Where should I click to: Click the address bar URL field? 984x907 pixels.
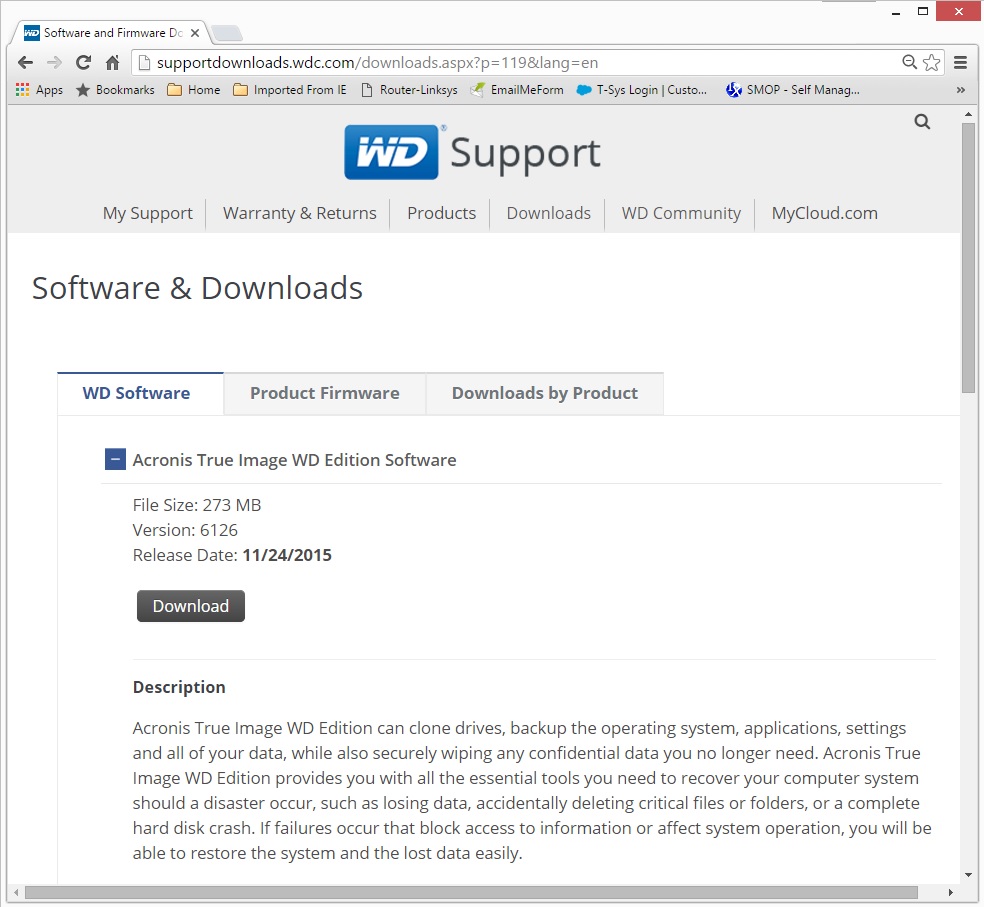click(515, 63)
